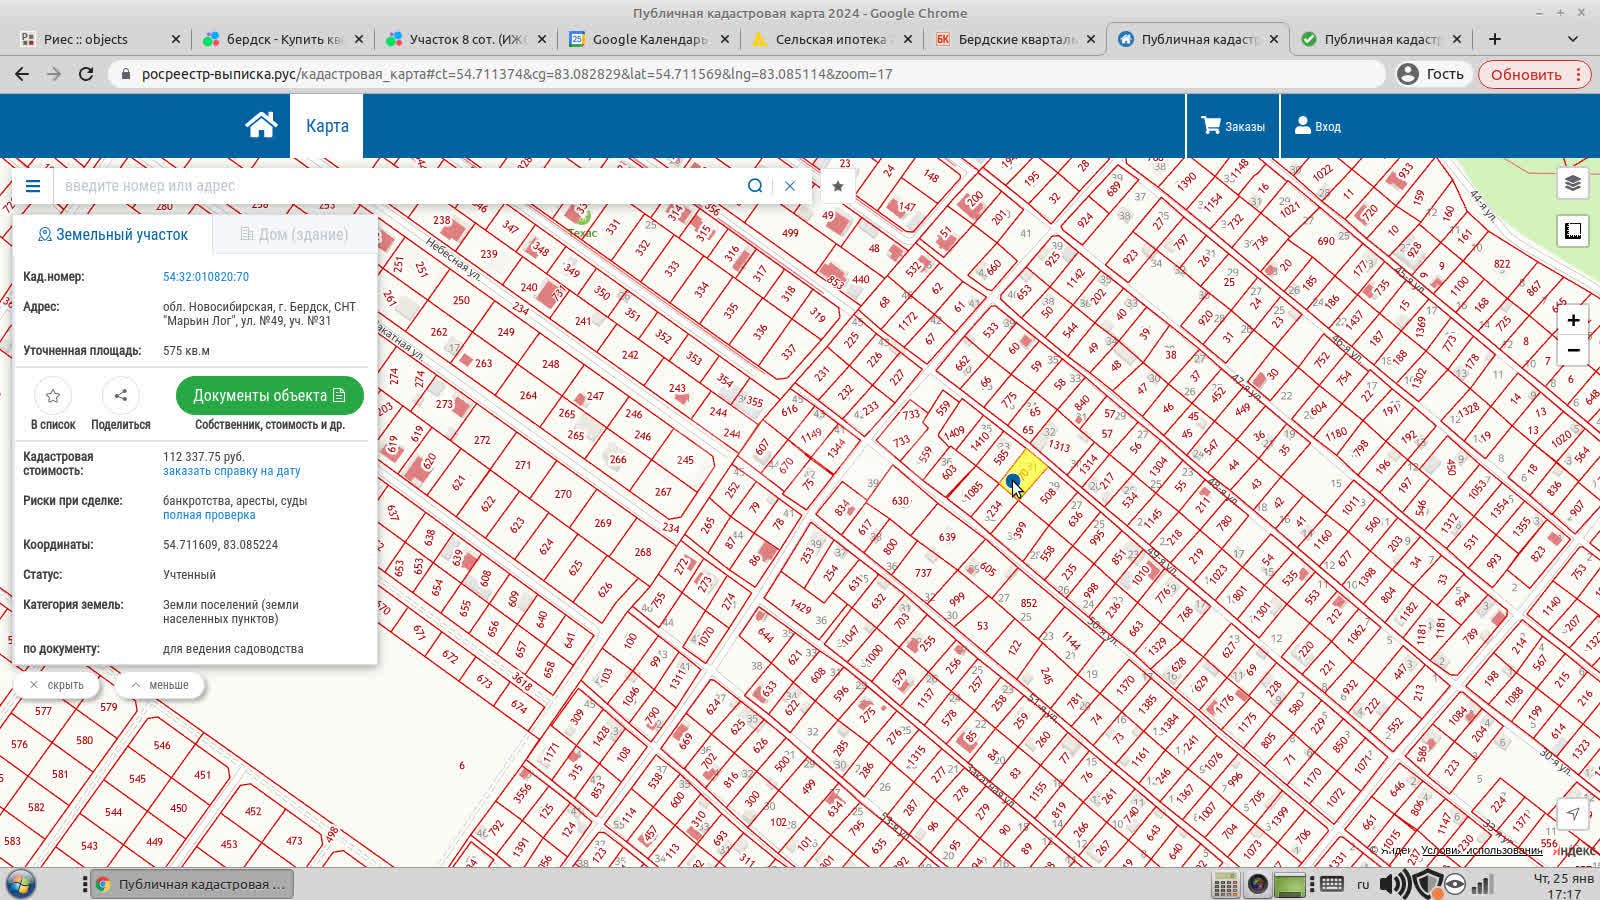Reload the current page
This screenshot has width=1600, height=900.
tap(86, 74)
